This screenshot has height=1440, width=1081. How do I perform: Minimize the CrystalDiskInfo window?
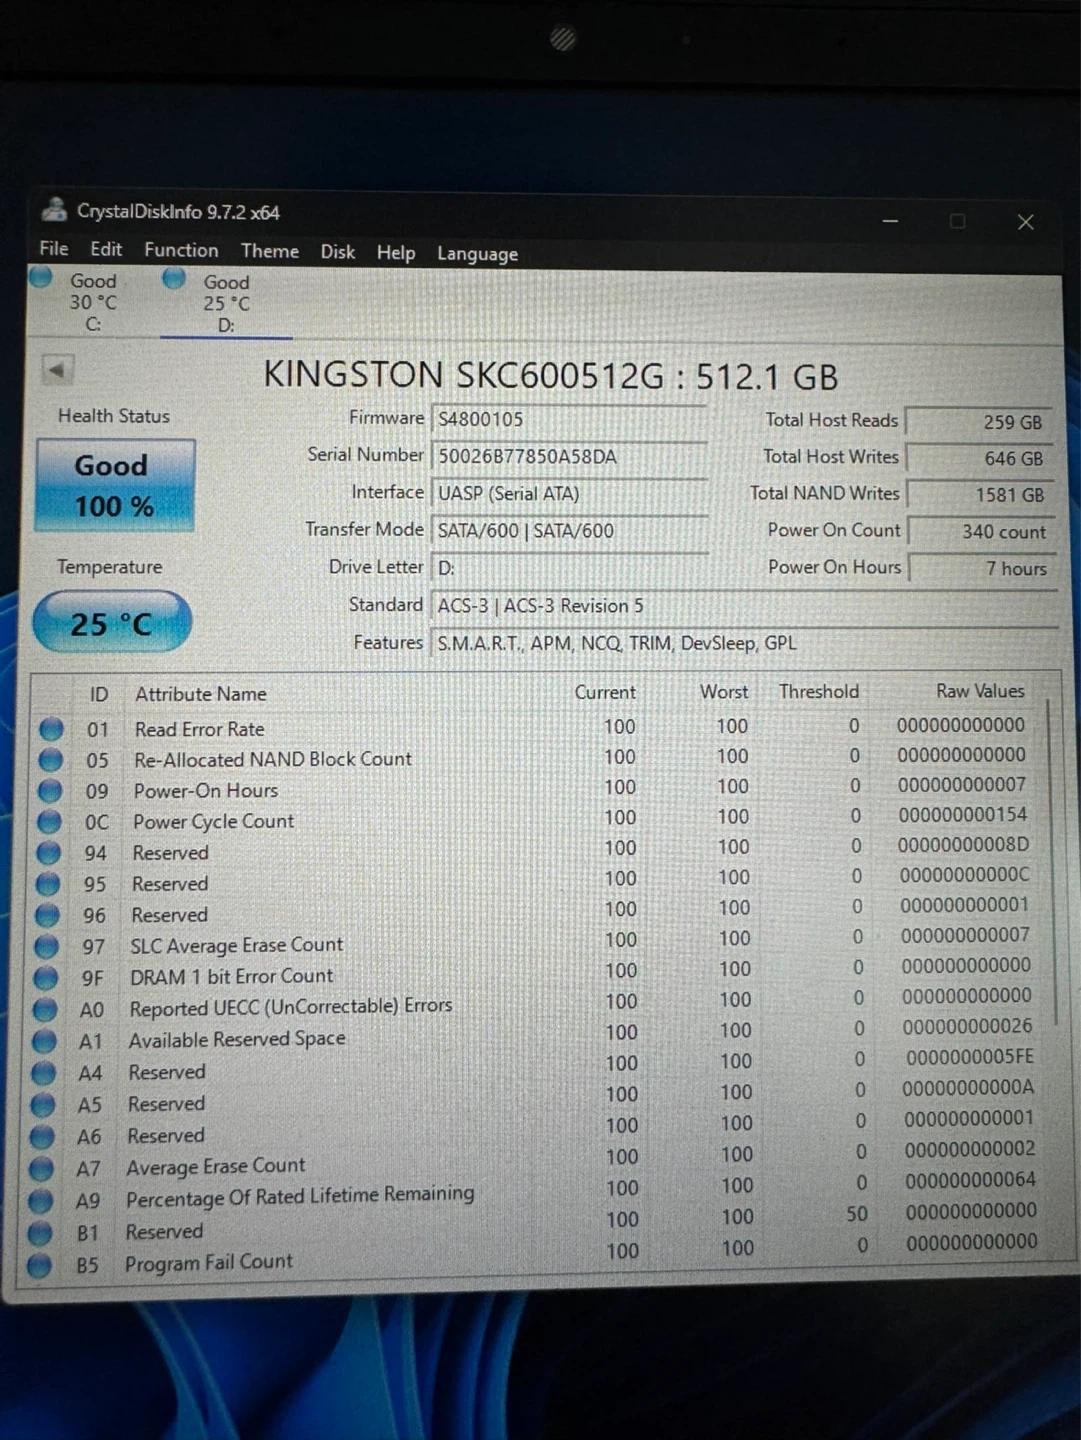click(x=890, y=221)
